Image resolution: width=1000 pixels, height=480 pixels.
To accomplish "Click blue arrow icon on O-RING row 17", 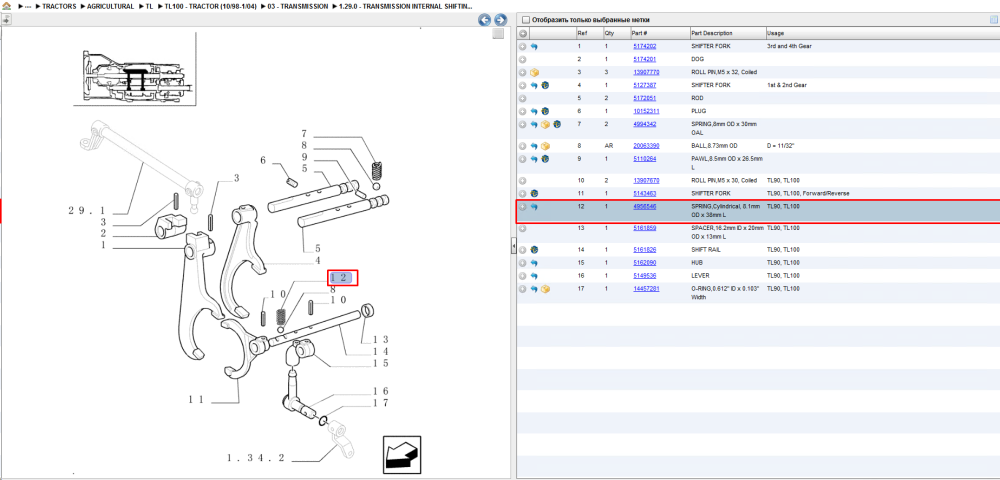I will pyautogui.click(x=534, y=289).
